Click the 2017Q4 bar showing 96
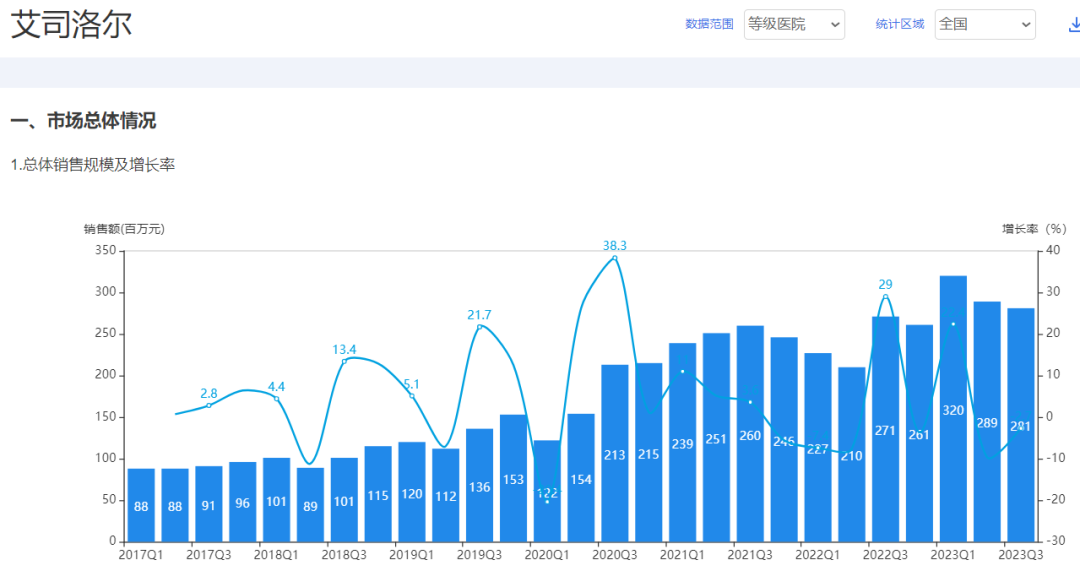The image size is (1080, 571). click(242, 501)
